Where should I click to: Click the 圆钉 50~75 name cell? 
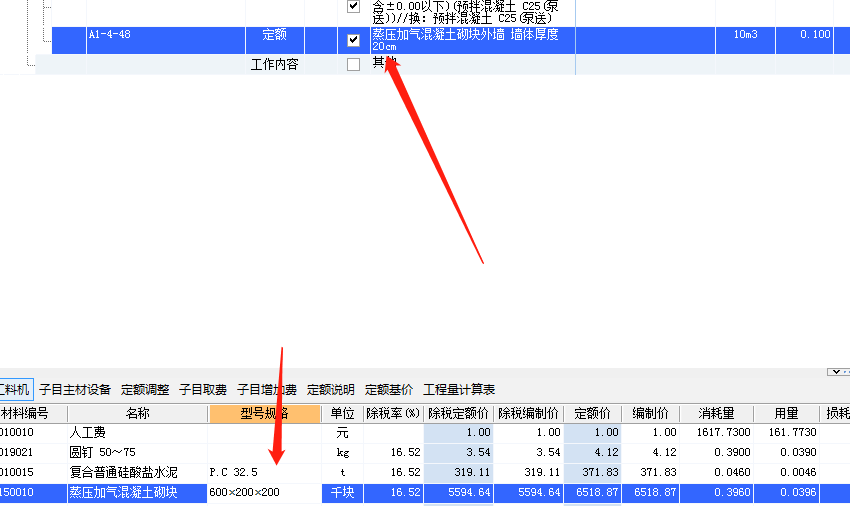pyautogui.click(x=138, y=452)
